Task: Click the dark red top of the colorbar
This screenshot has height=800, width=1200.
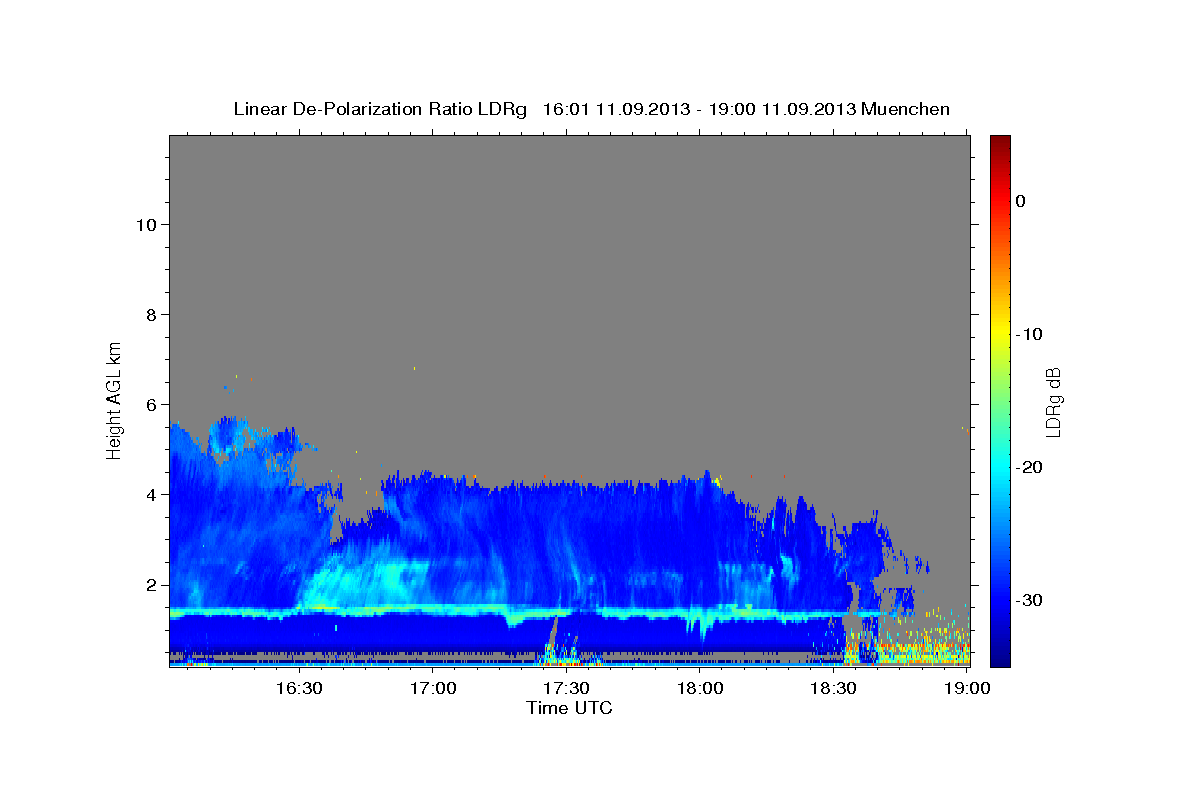Action: tap(1000, 142)
